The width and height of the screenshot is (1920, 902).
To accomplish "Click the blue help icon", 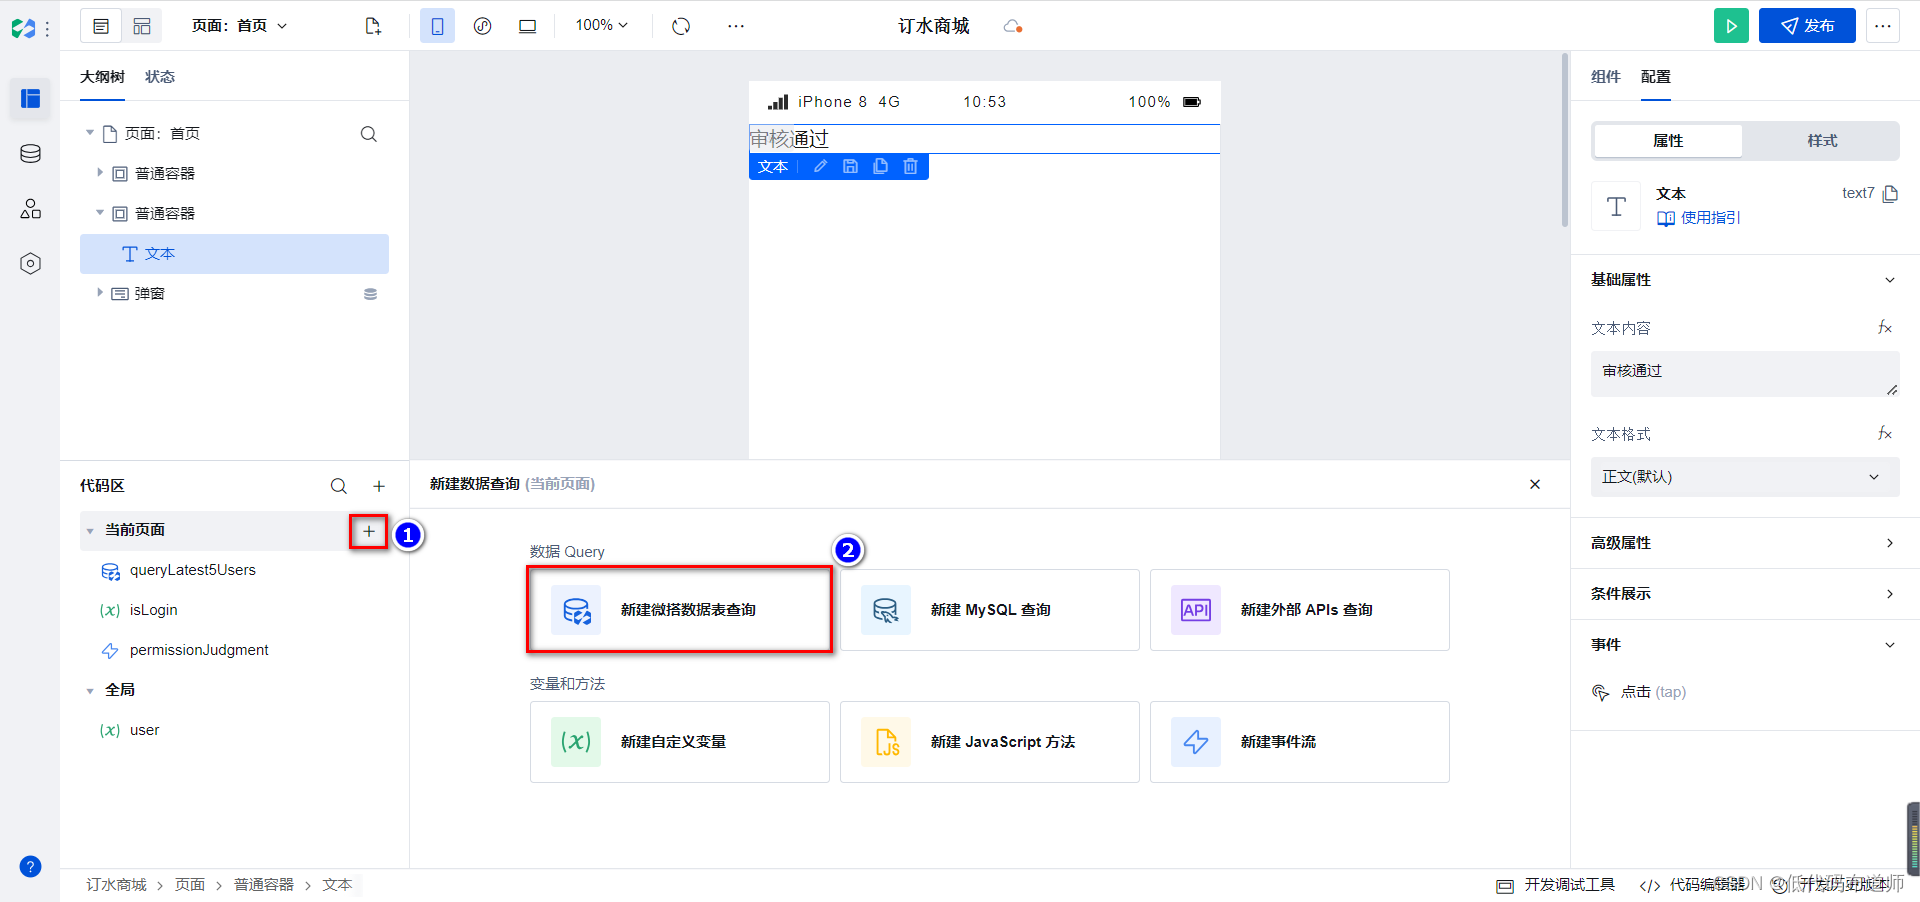I will click(x=30, y=866).
